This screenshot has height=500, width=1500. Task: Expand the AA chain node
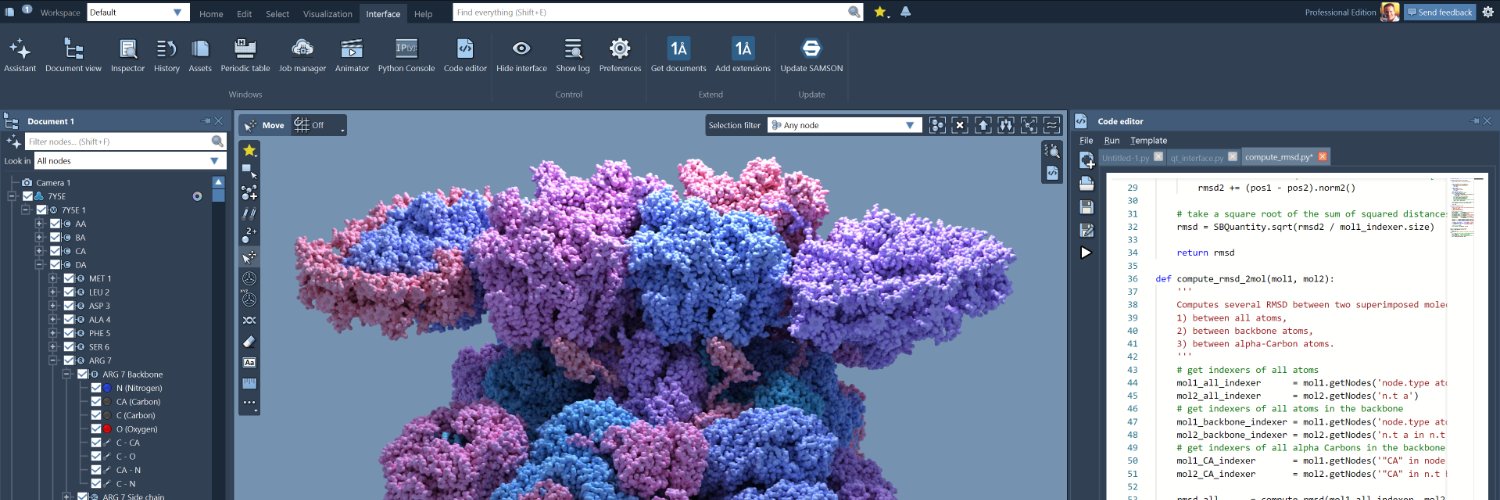pyautogui.click(x=39, y=224)
